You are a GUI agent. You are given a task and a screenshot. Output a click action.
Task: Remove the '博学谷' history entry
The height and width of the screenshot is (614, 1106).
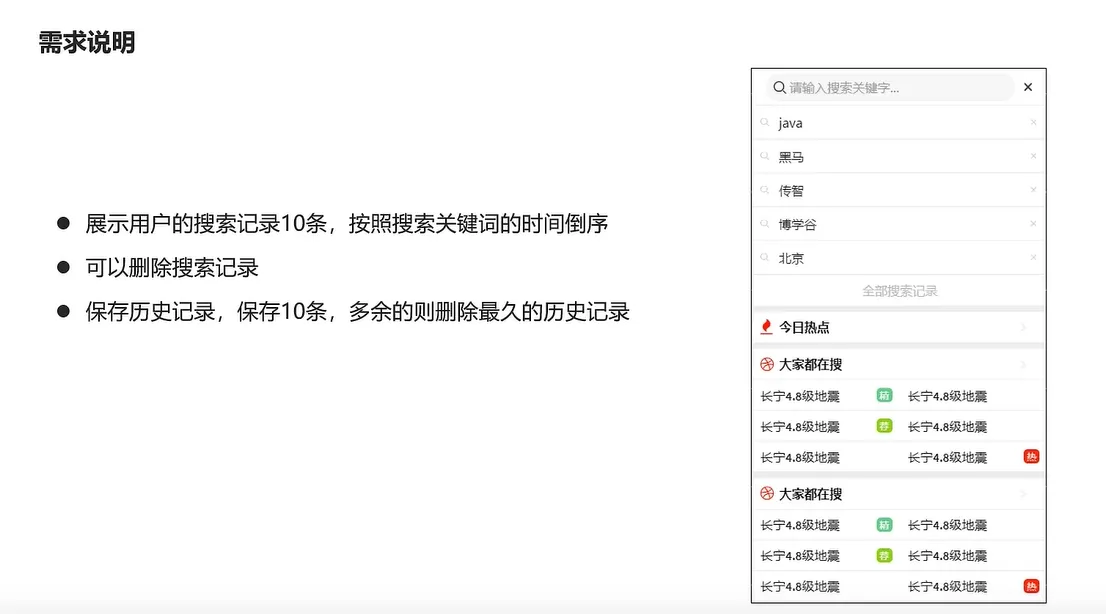tap(1033, 224)
